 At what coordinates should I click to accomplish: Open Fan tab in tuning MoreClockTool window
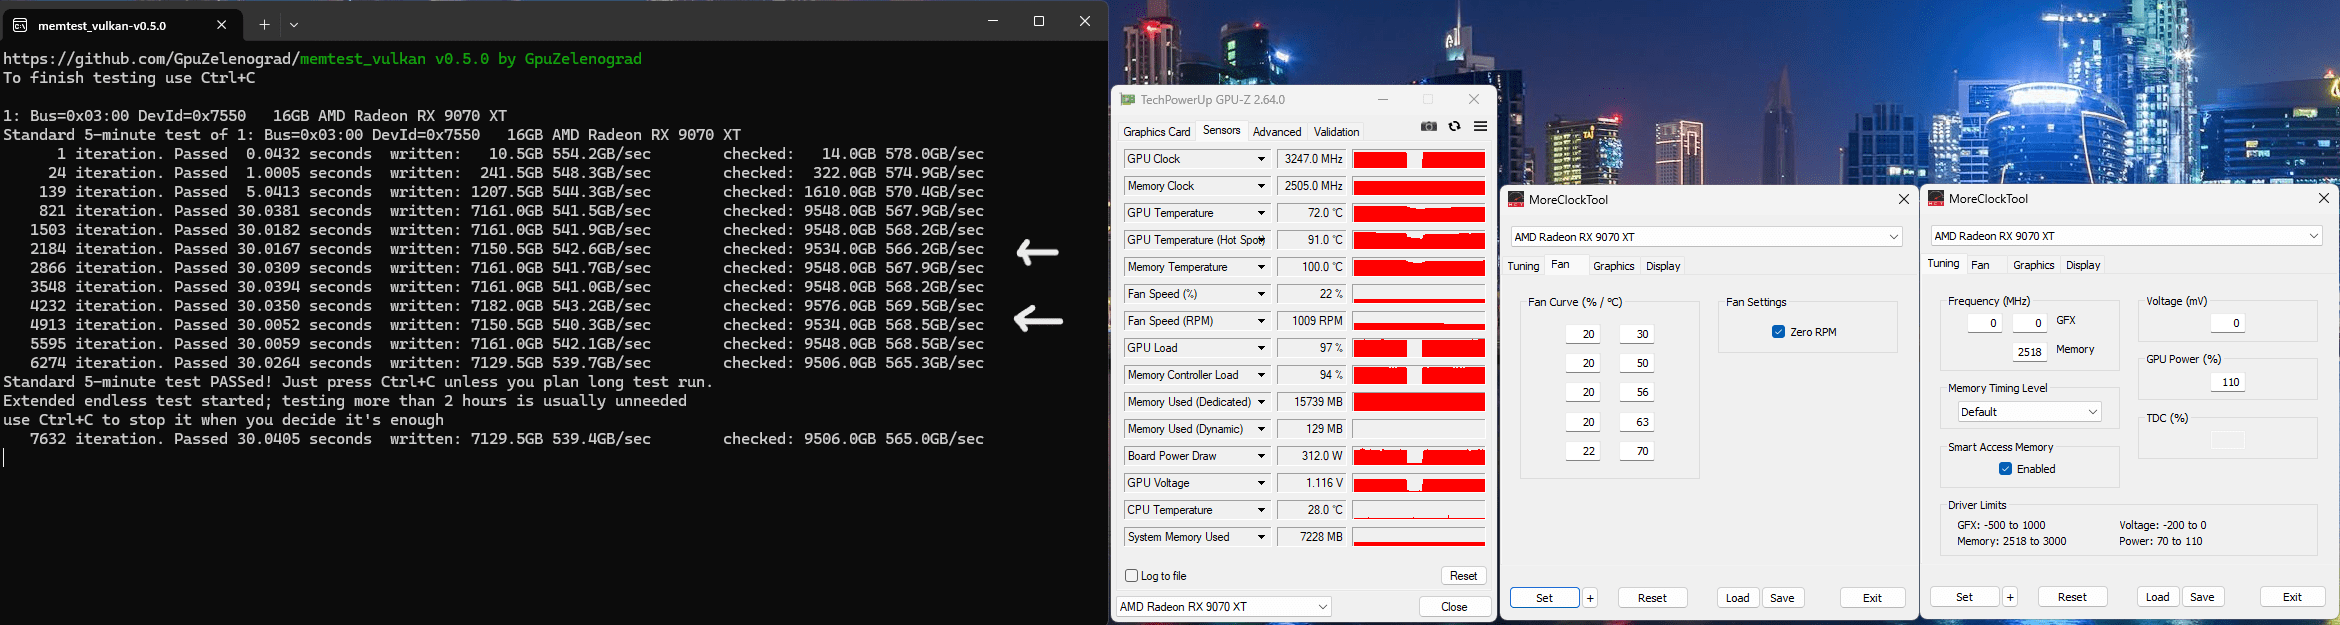tap(1980, 265)
